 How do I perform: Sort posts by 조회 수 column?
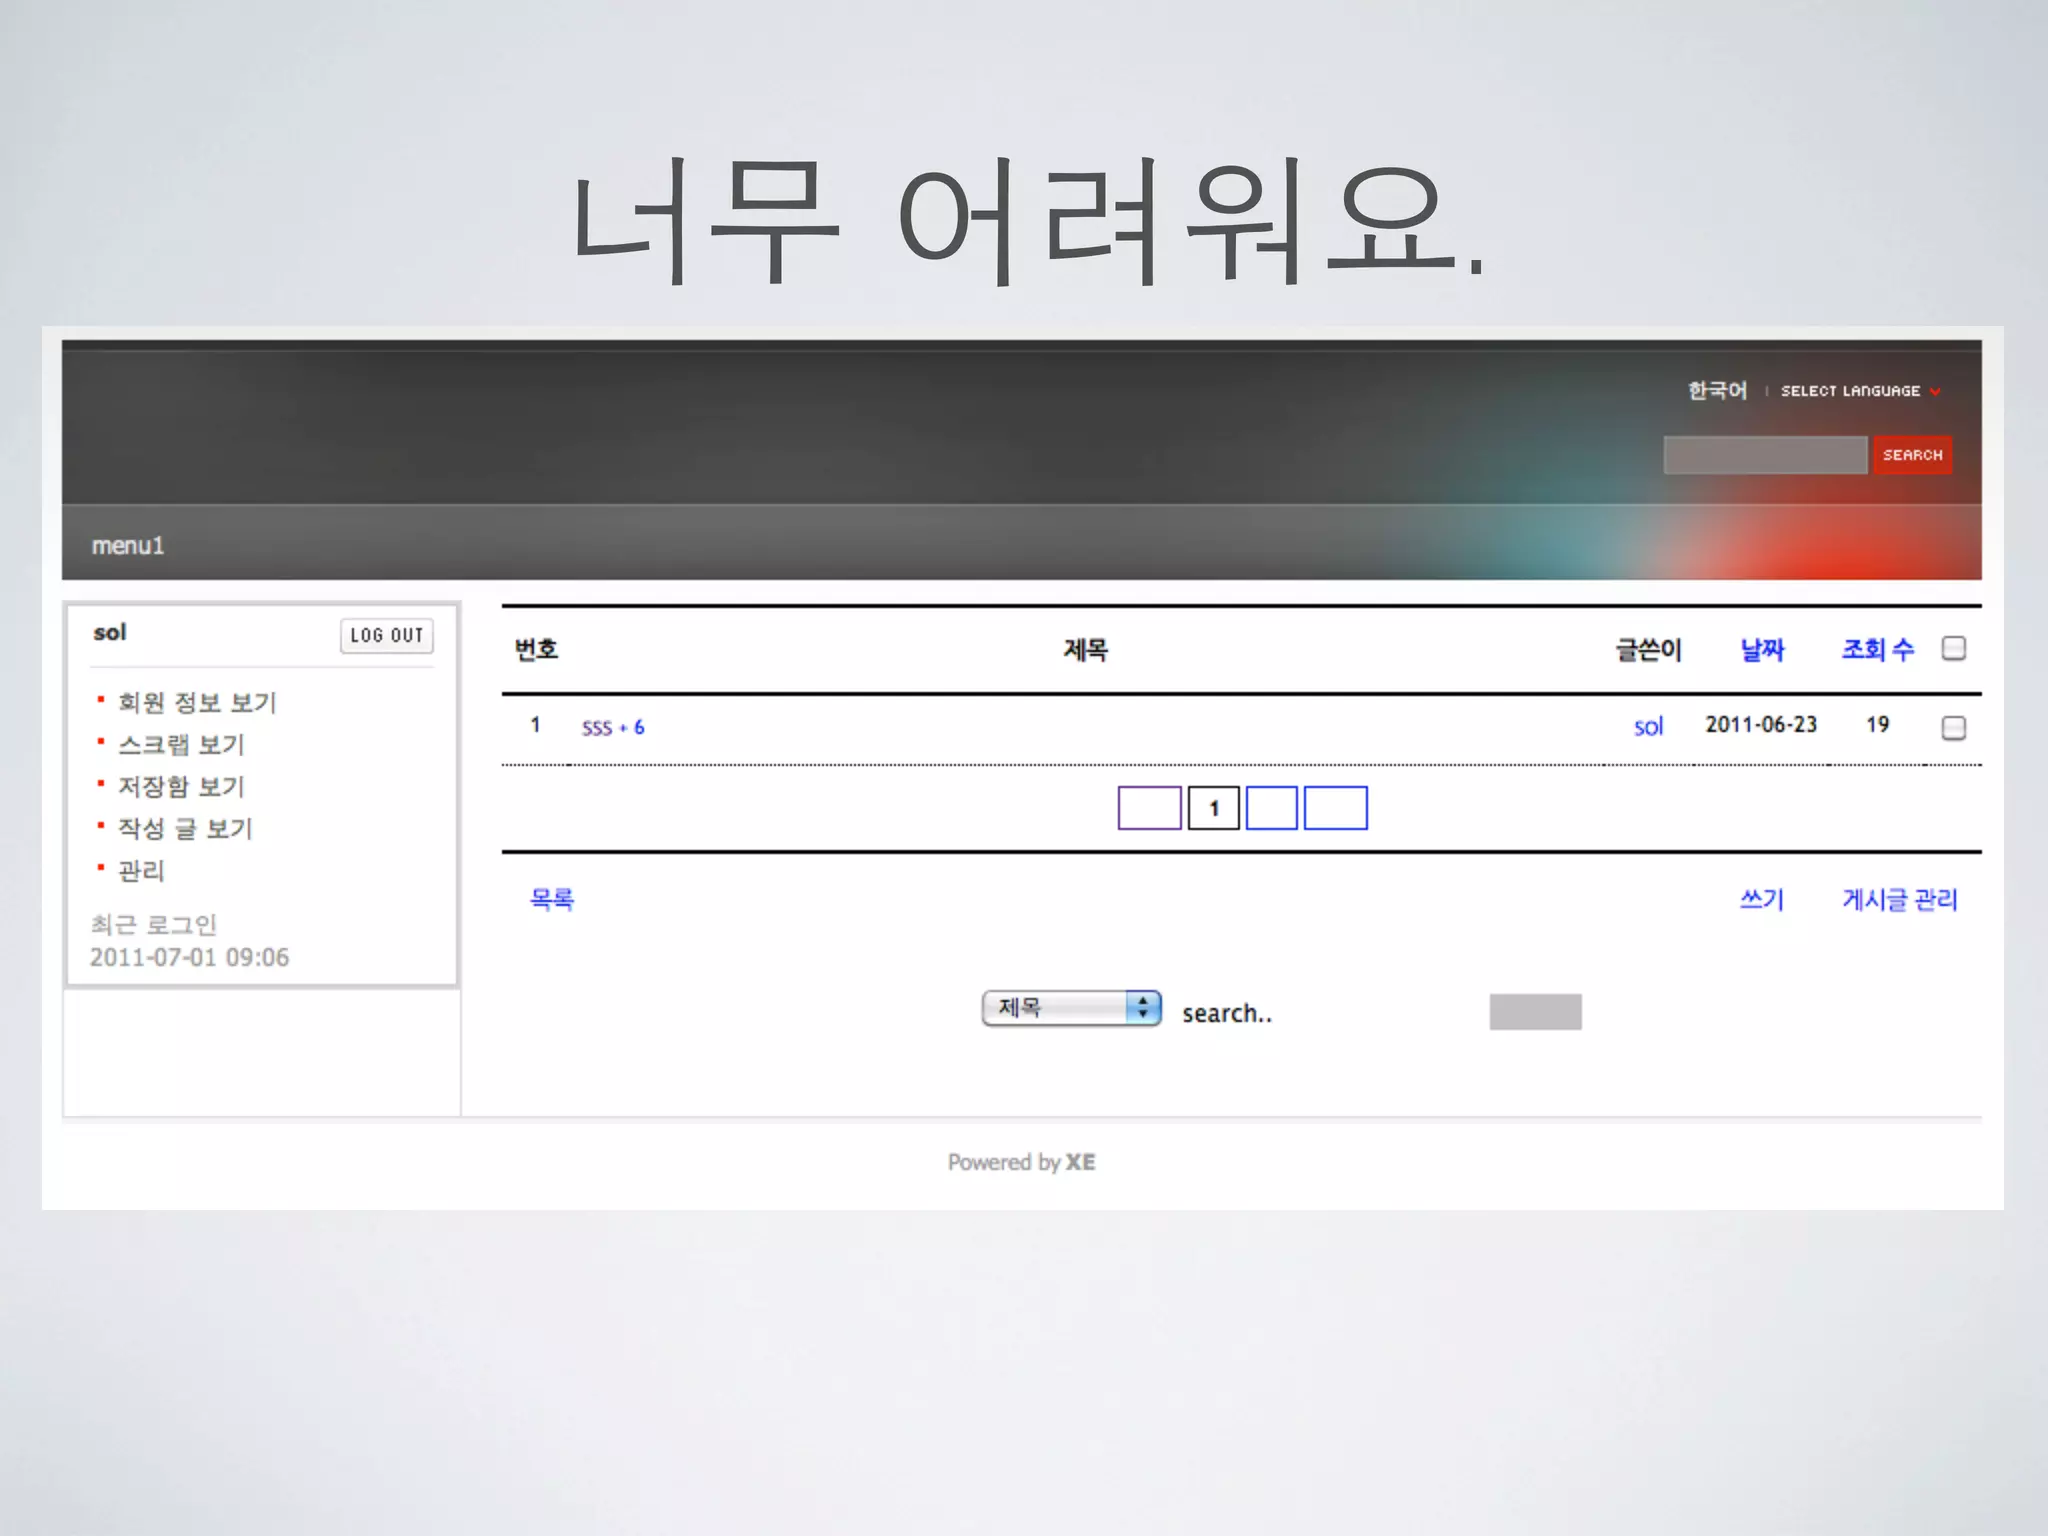pyautogui.click(x=1877, y=650)
